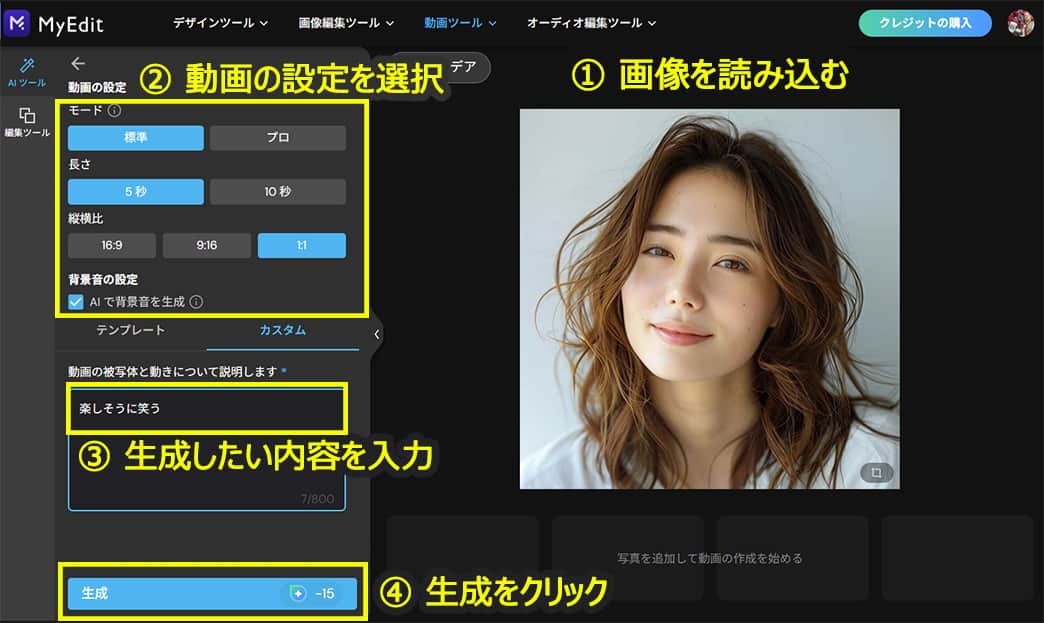This screenshot has width=1044, height=623.
Task: Click the info icon beside モード
Action: (112, 110)
